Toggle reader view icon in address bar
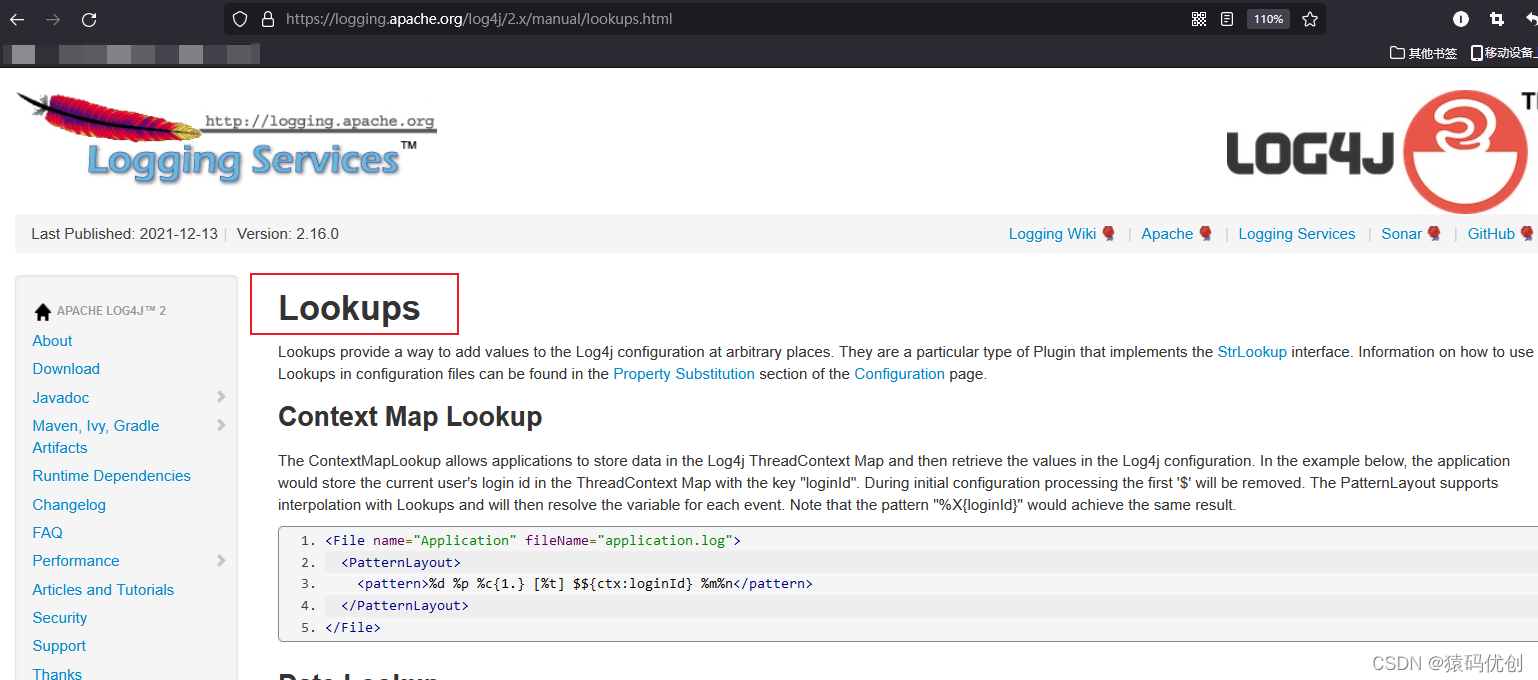1538x680 pixels. tap(1227, 19)
